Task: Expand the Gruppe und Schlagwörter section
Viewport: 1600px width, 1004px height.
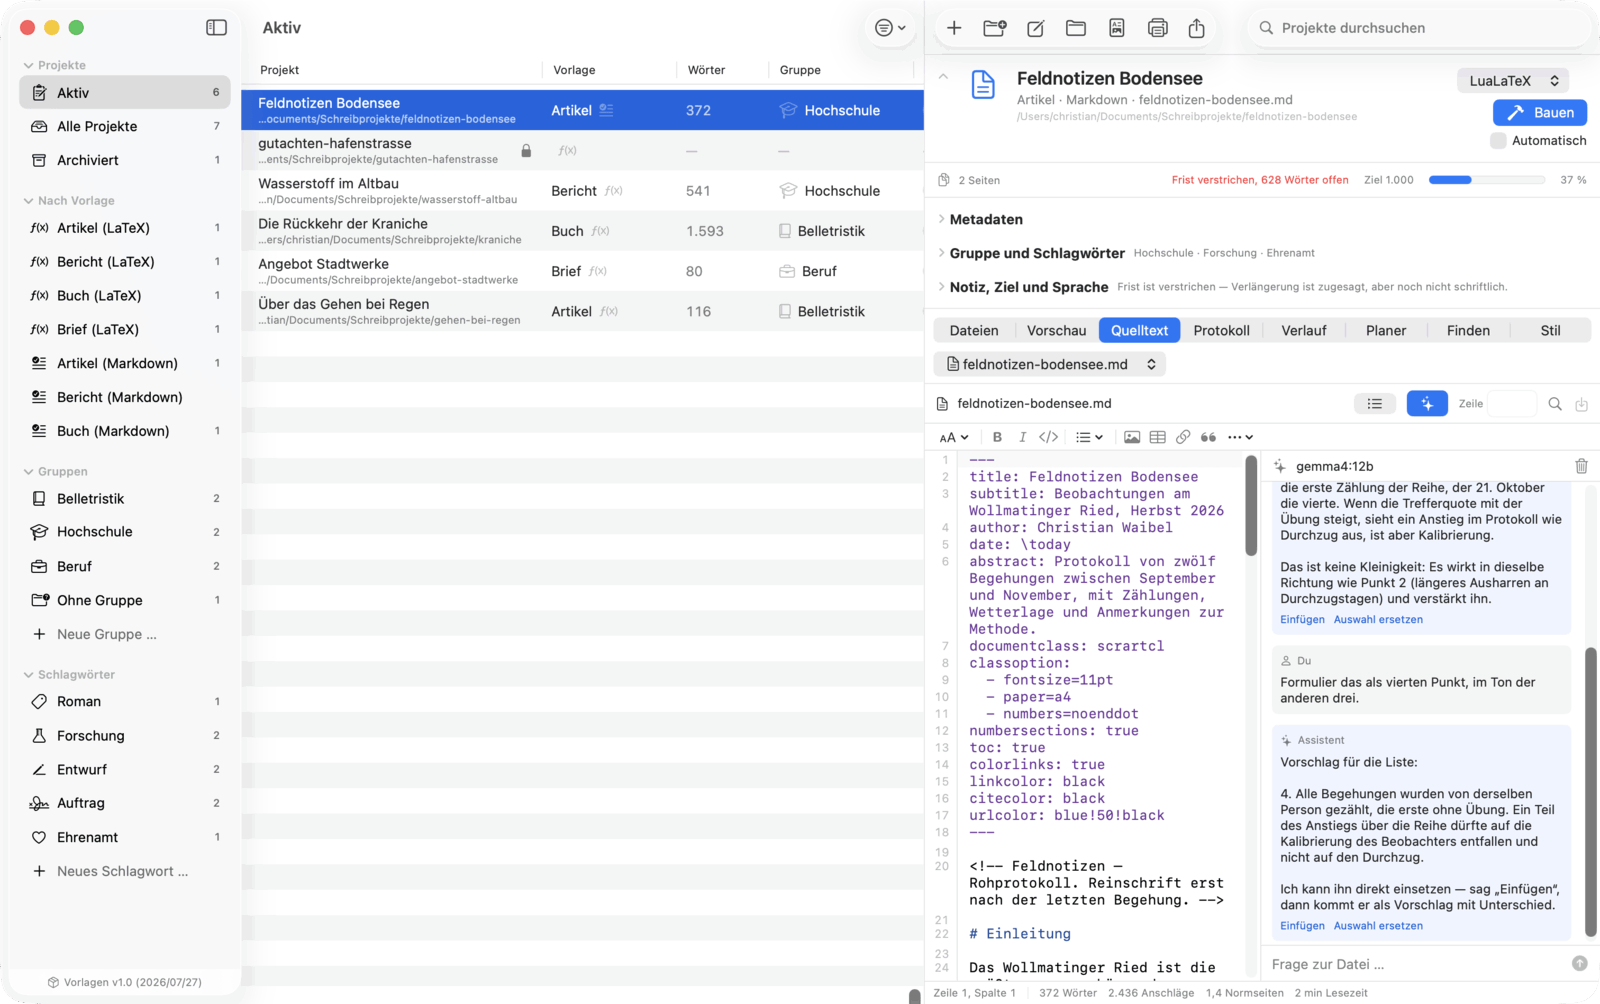Action: 942,253
